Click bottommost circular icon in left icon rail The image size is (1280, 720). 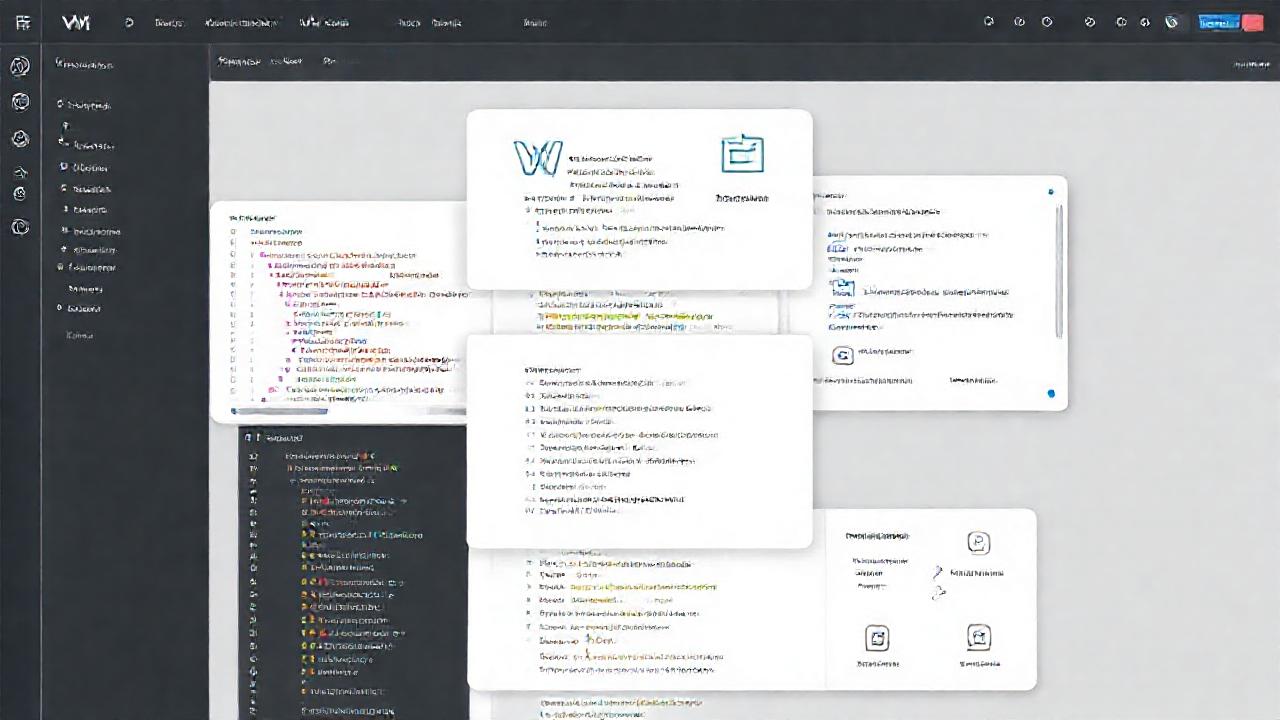coord(20,228)
